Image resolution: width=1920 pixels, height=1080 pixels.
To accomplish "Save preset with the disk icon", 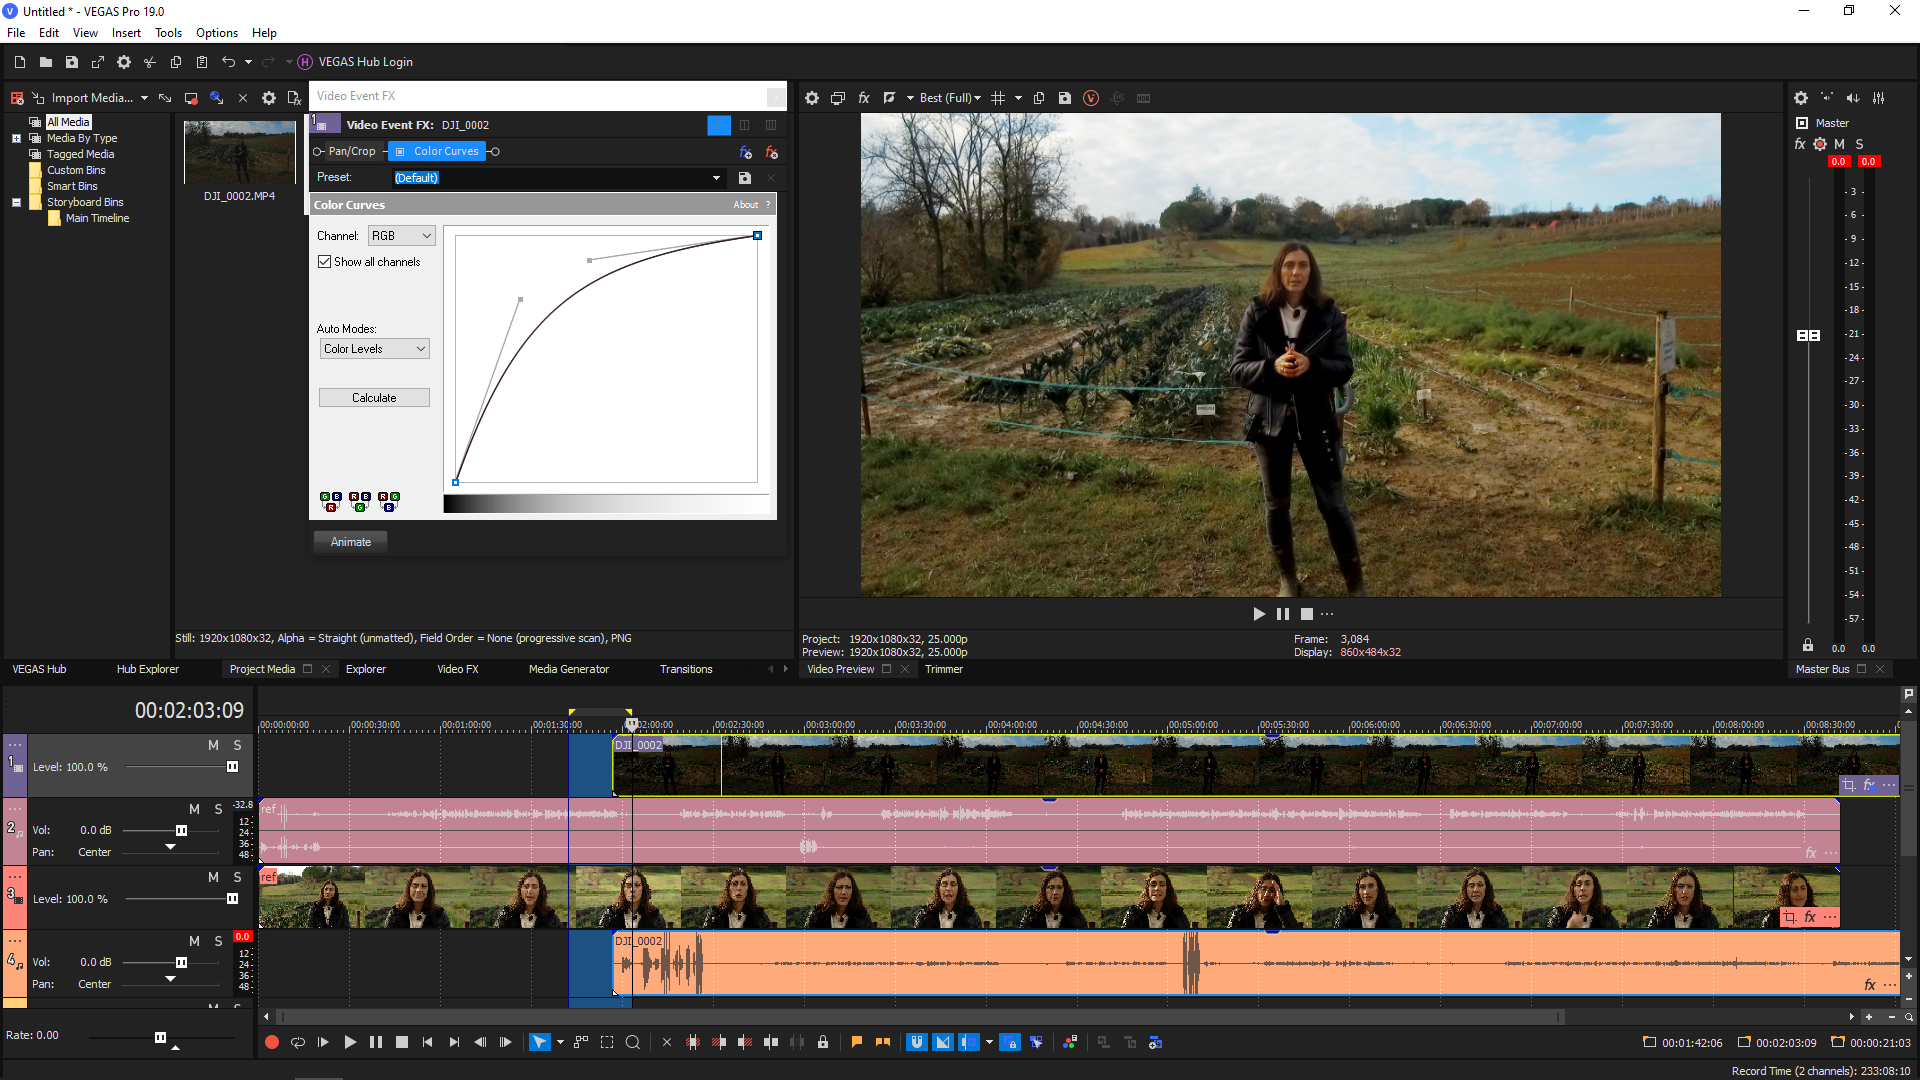I will coord(745,178).
